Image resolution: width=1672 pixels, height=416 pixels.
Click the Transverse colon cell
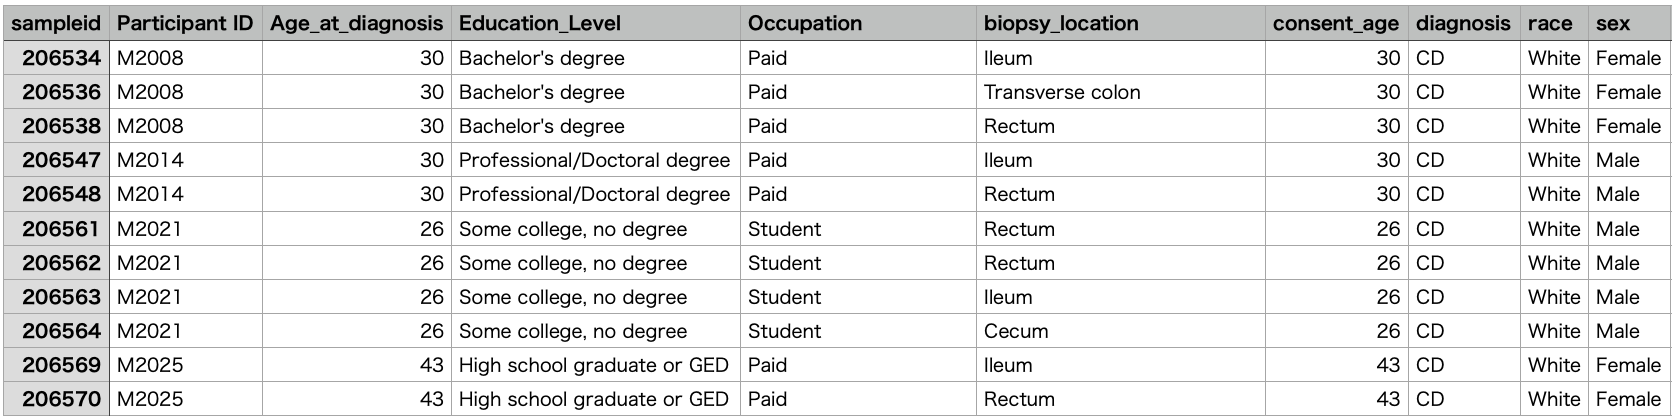tap(1062, 92)
